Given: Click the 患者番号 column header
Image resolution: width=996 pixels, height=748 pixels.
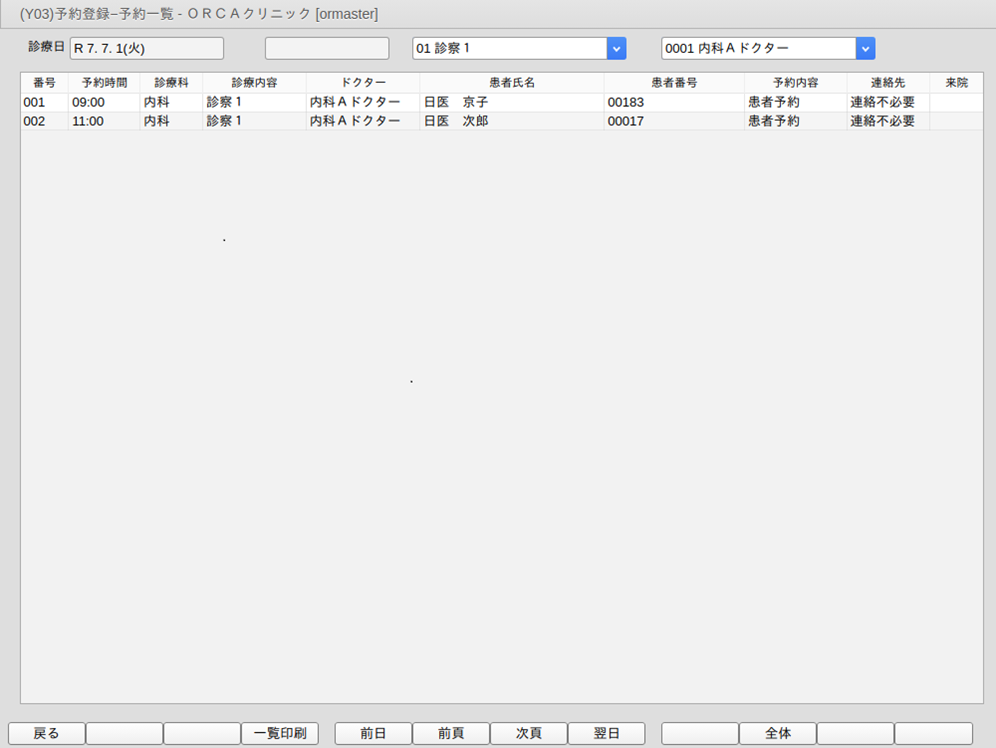Looking at the screenshot, I should pos(674,82).
